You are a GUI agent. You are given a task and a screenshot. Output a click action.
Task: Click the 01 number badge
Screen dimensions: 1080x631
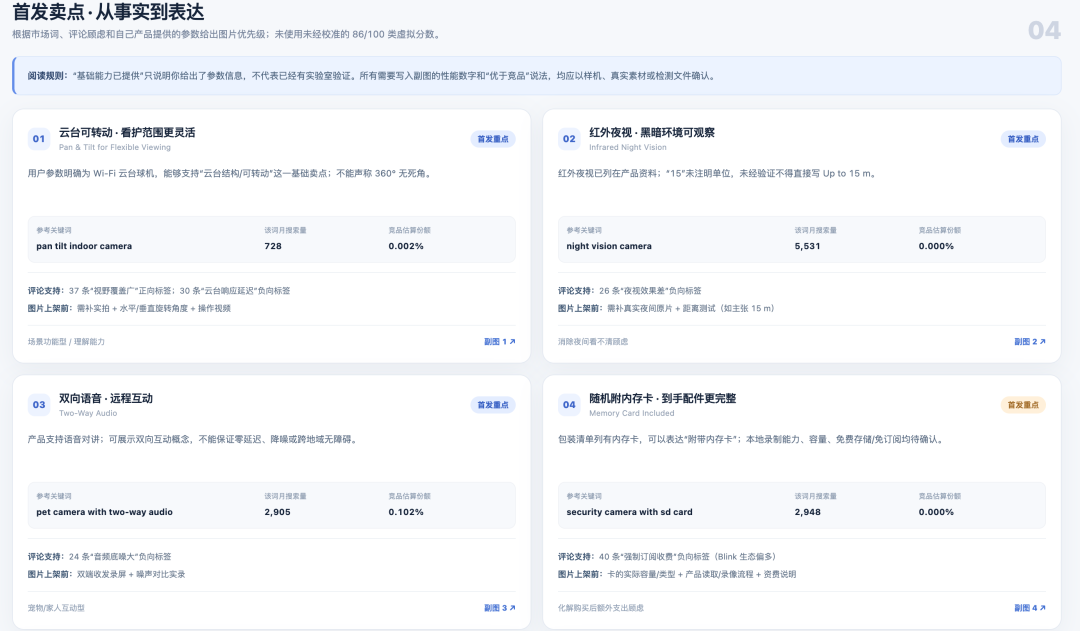[39, 138]
